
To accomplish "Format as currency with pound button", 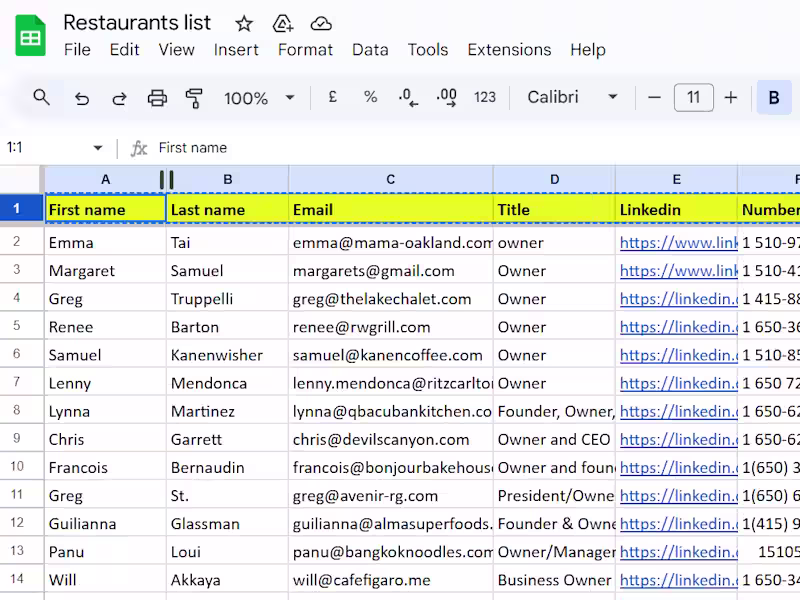I will (332, 97).
